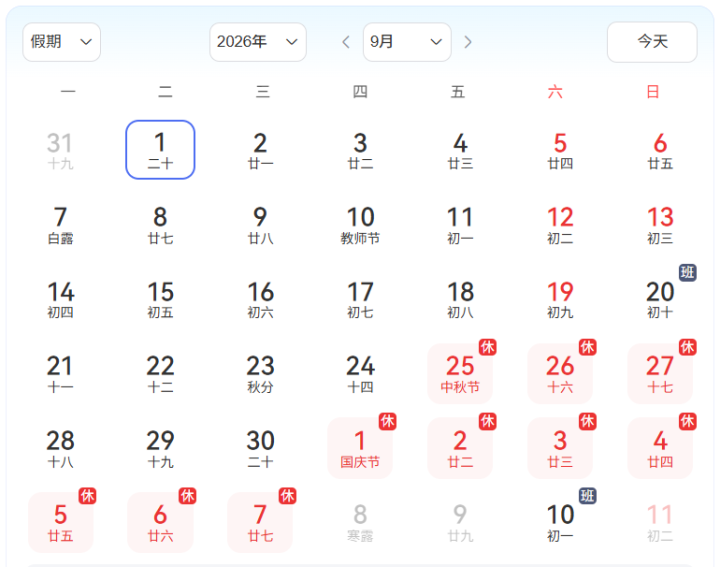The height and width of the screenshot is (567, 720).
Task: Select September 10 教师节
Action: (360, 225)
